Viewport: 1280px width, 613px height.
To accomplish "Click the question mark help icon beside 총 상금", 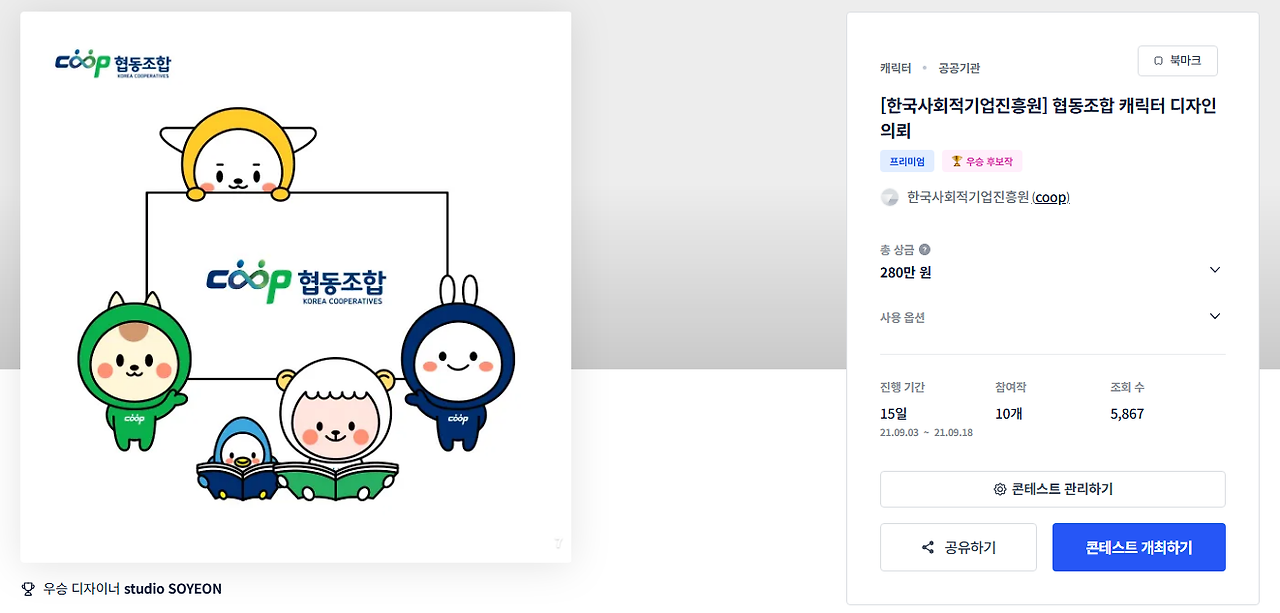I will (x=924, y=250).
